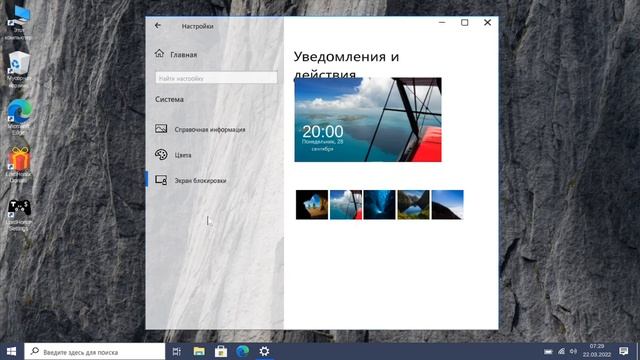Image resolution: width=640 pixels, height=360 pixels.
Task: Choose the cave opening background thumbnail
Action: pyautogui.click(x=312, y=204)
